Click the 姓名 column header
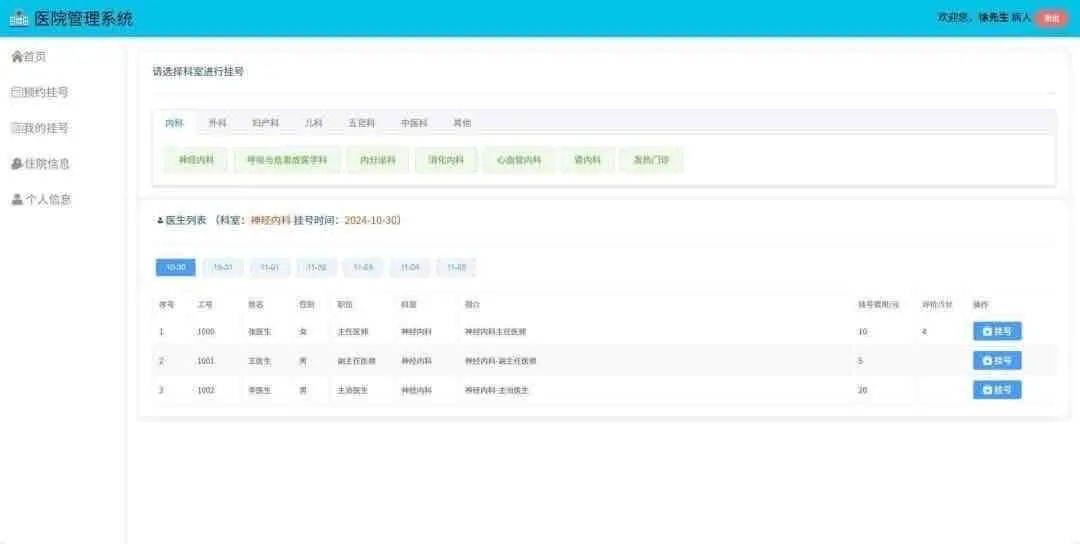 coord(256,304)
